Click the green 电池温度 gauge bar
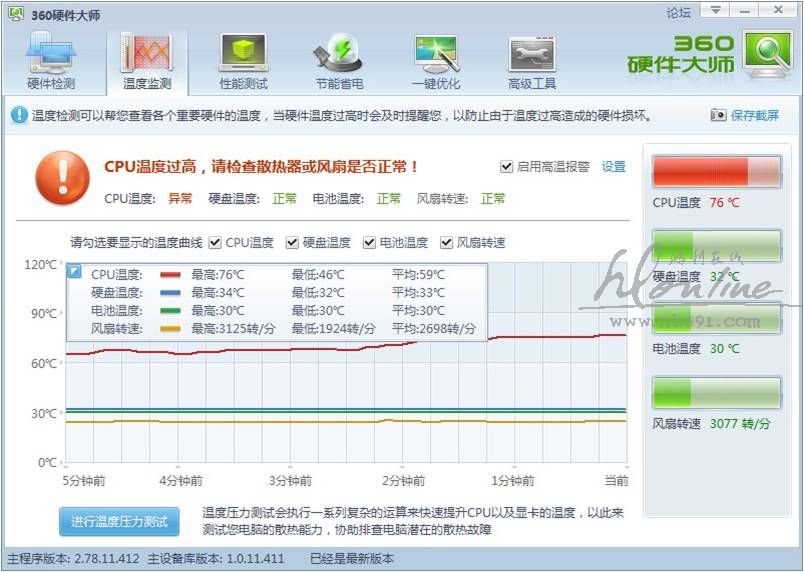 click(x=716, y=319)
